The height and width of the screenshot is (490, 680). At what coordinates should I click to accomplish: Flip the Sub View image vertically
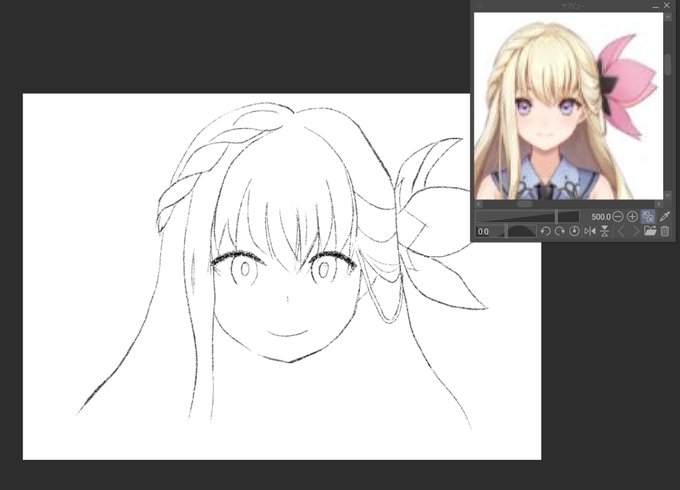(x=605, y=231)
